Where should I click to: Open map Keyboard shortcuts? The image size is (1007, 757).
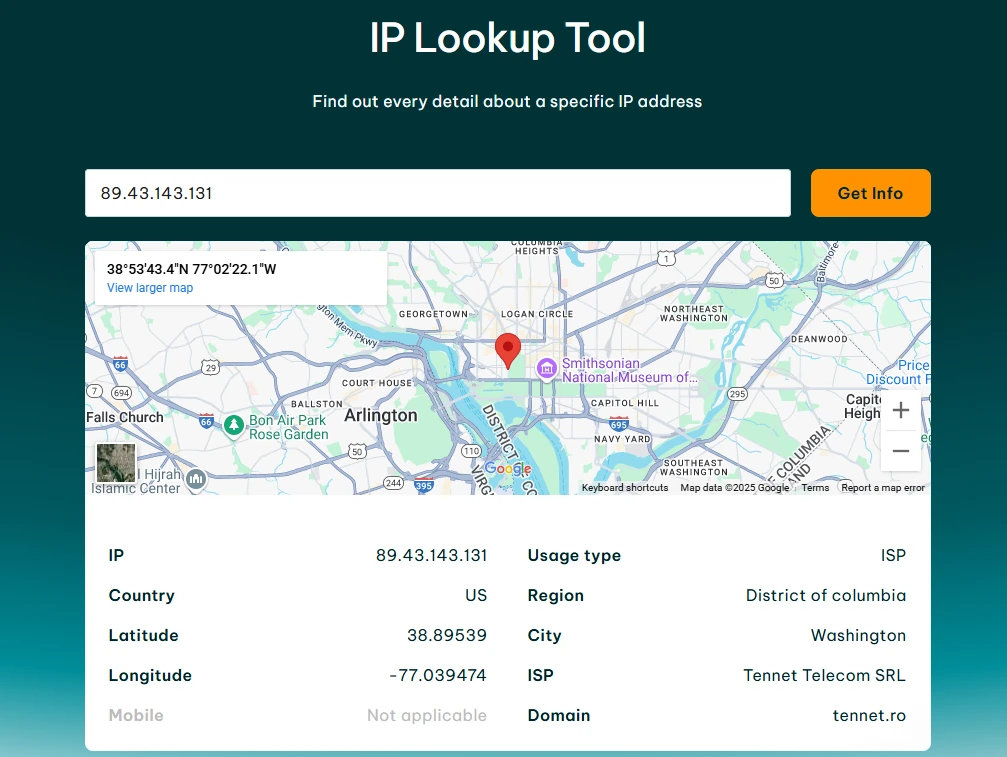tap(625, 488)
